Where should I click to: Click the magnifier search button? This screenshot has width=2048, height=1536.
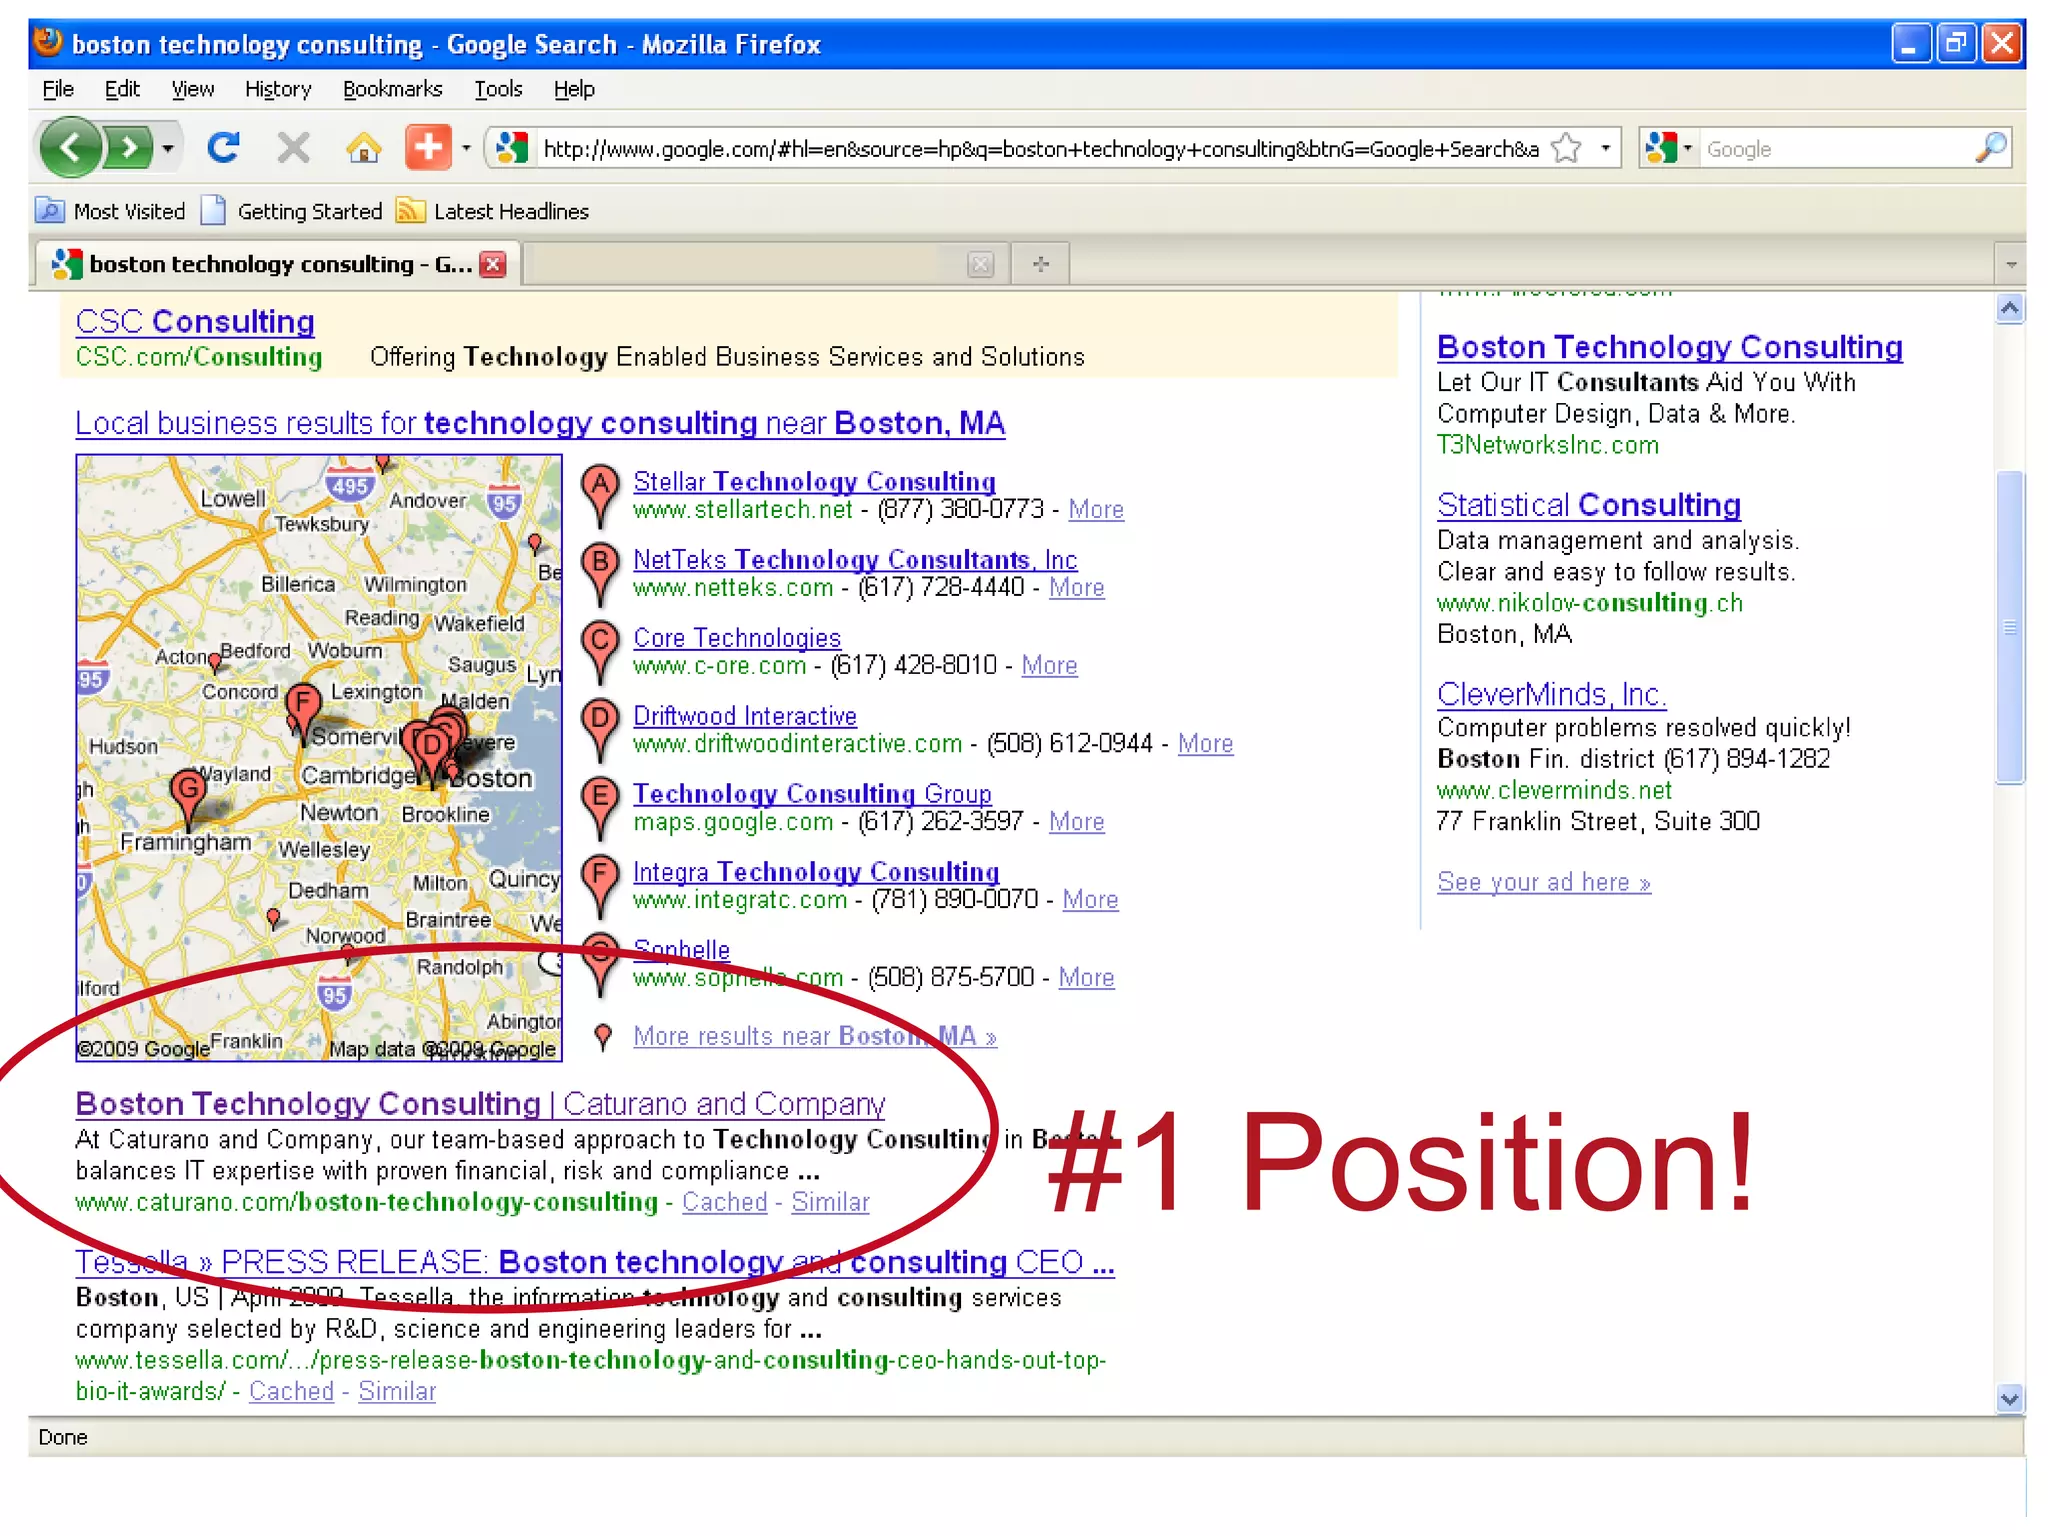pos(1990,148)
